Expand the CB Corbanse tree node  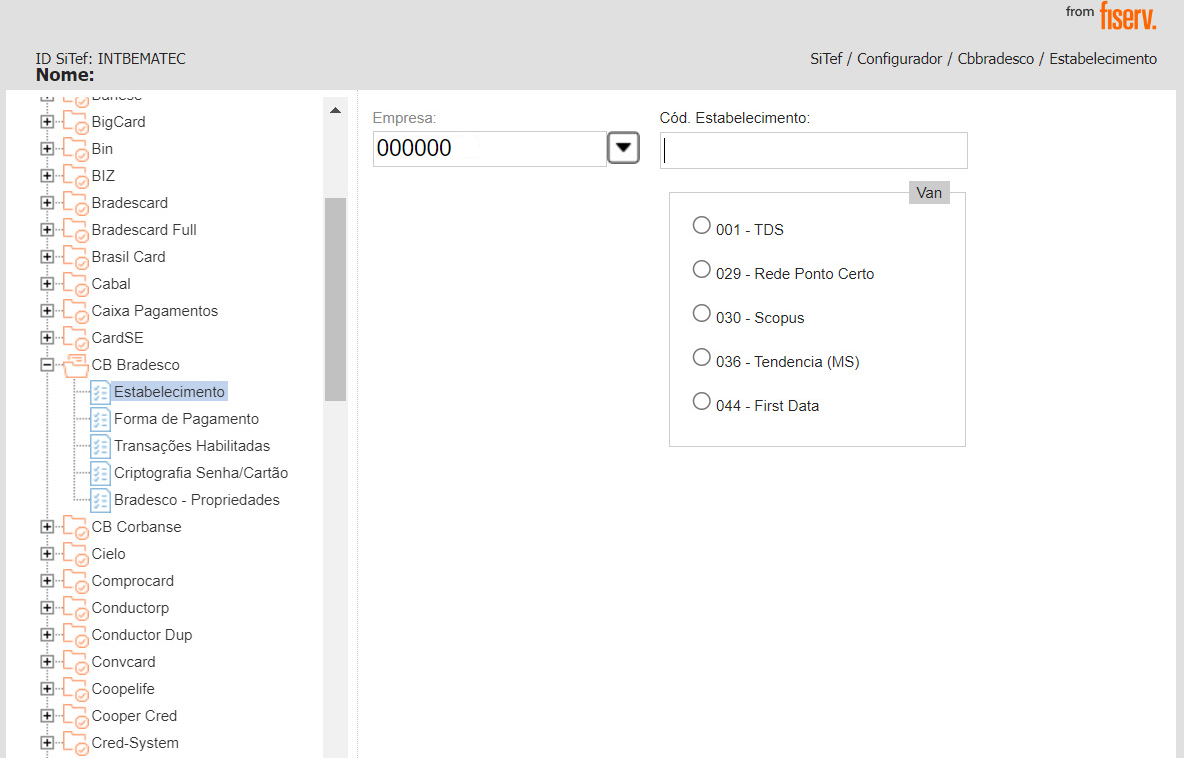47,527
